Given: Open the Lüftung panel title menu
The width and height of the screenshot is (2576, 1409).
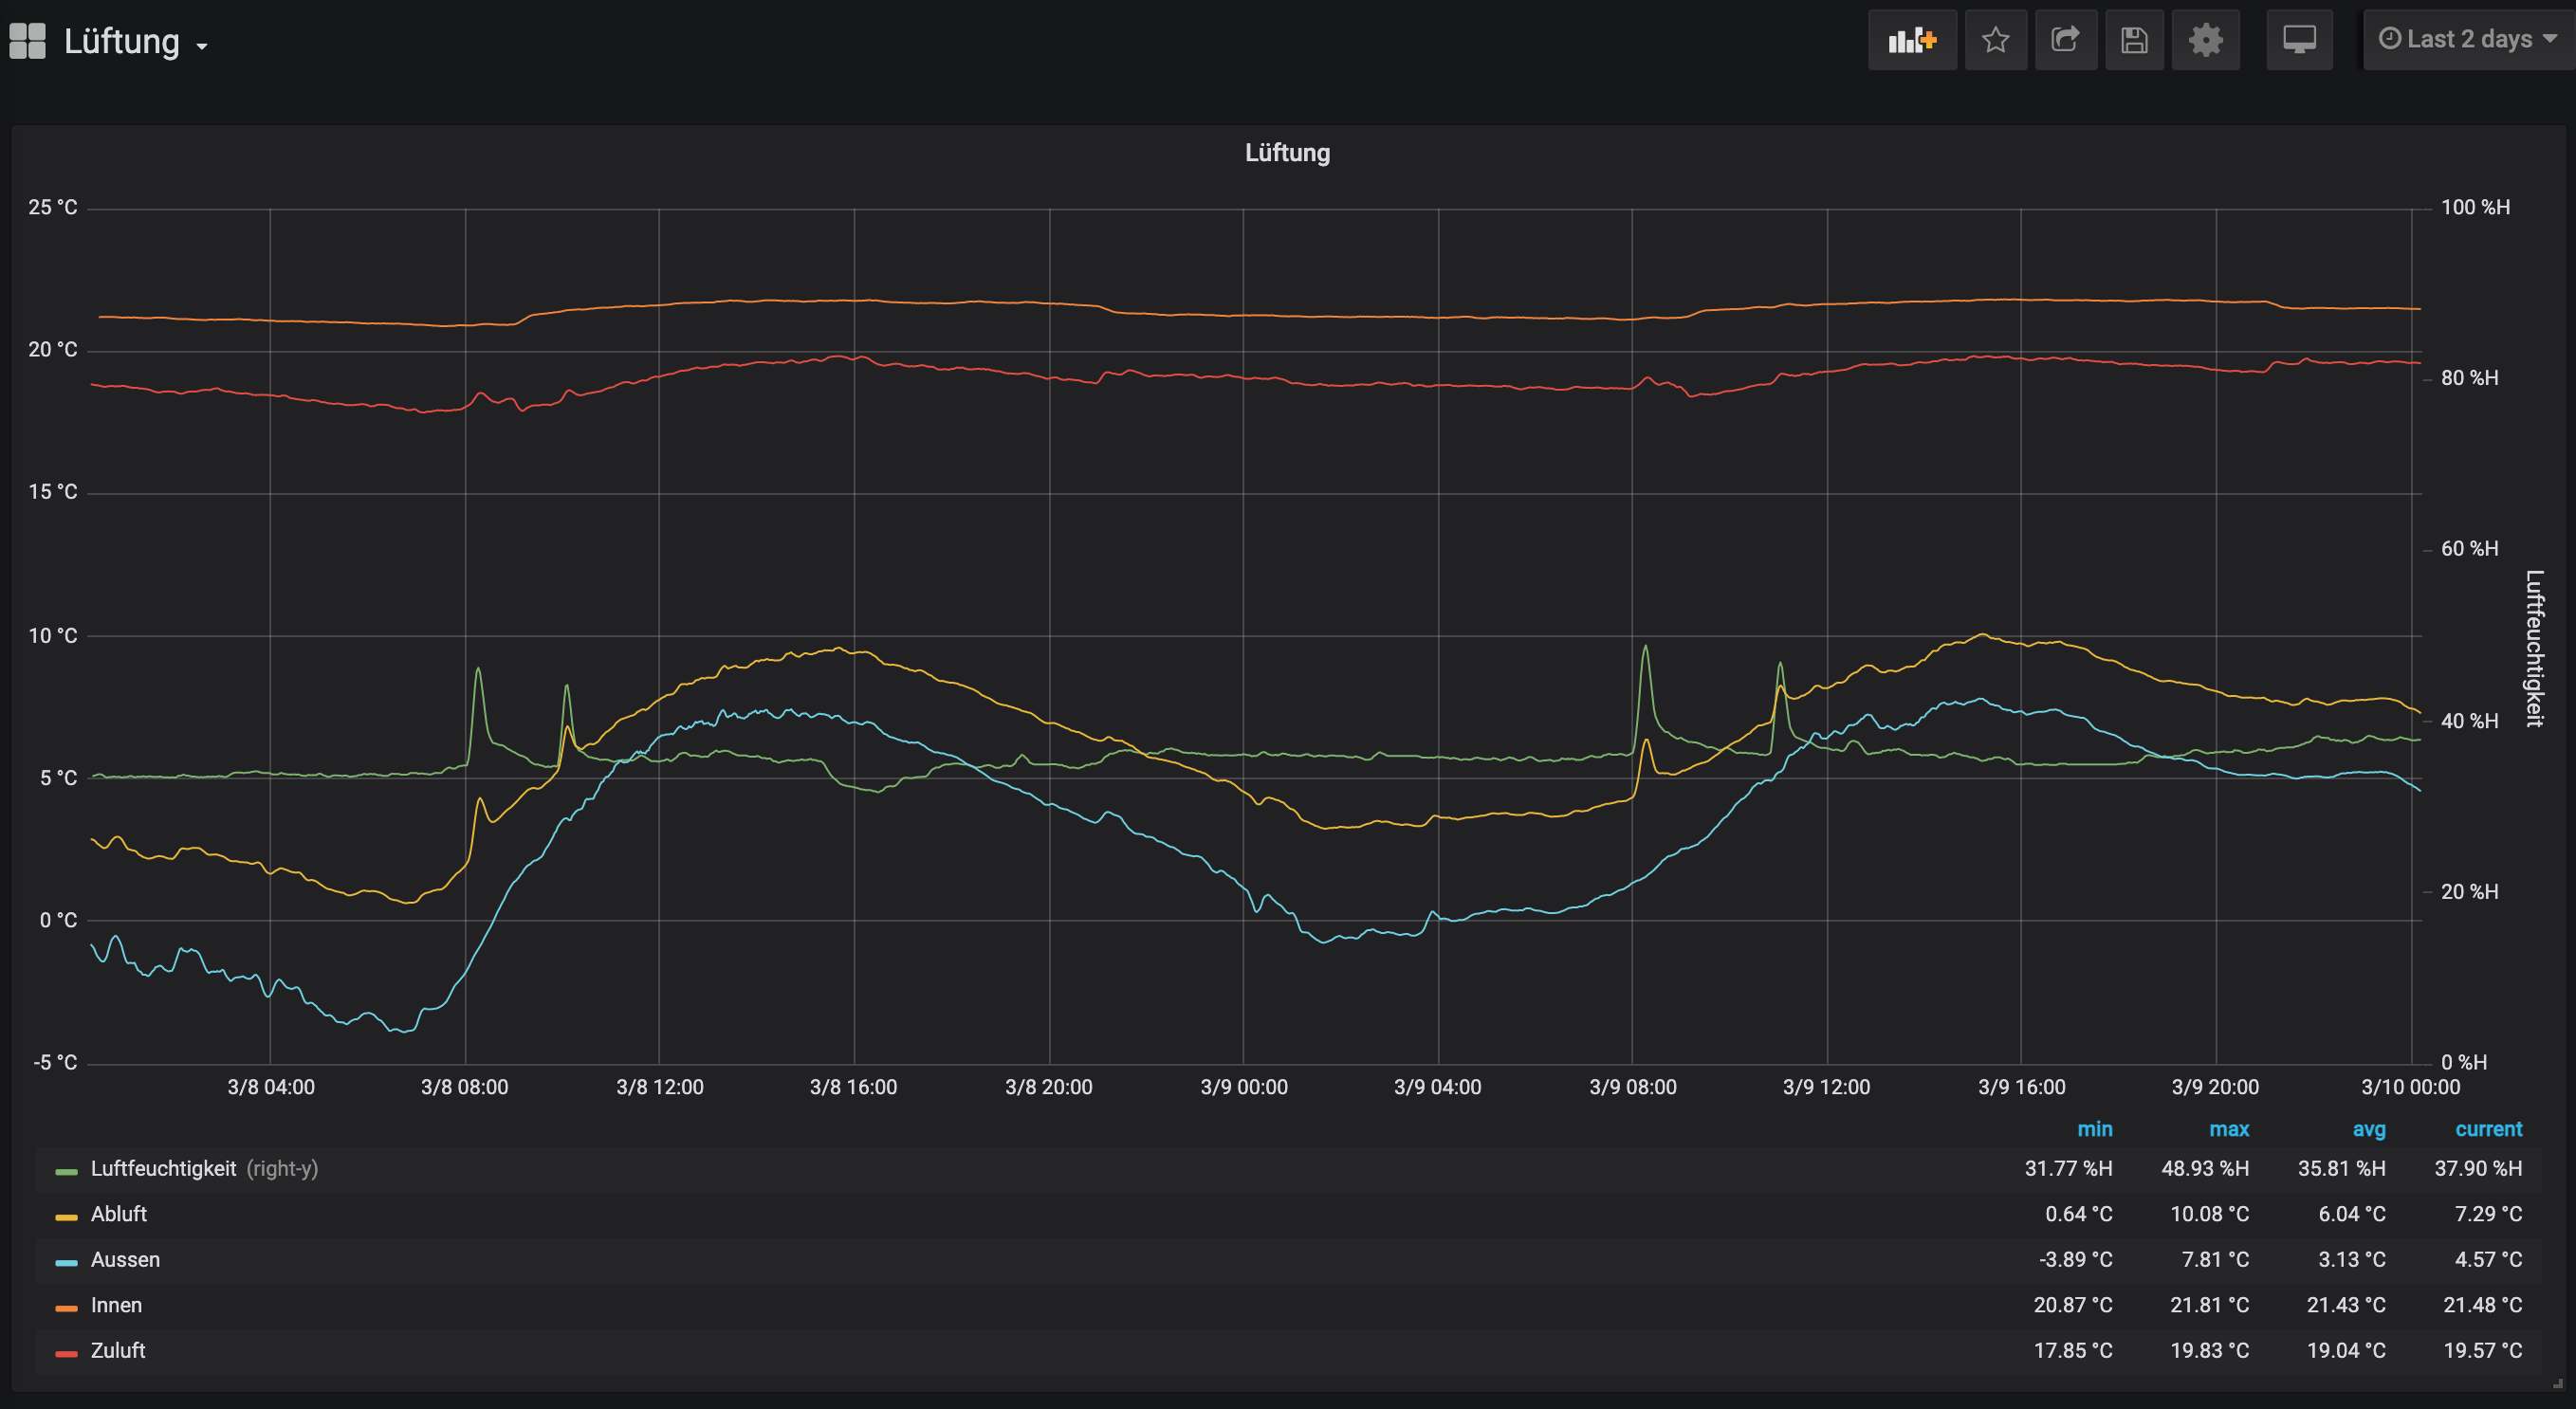Looking at the screenshot, I should coord(1286,153).
